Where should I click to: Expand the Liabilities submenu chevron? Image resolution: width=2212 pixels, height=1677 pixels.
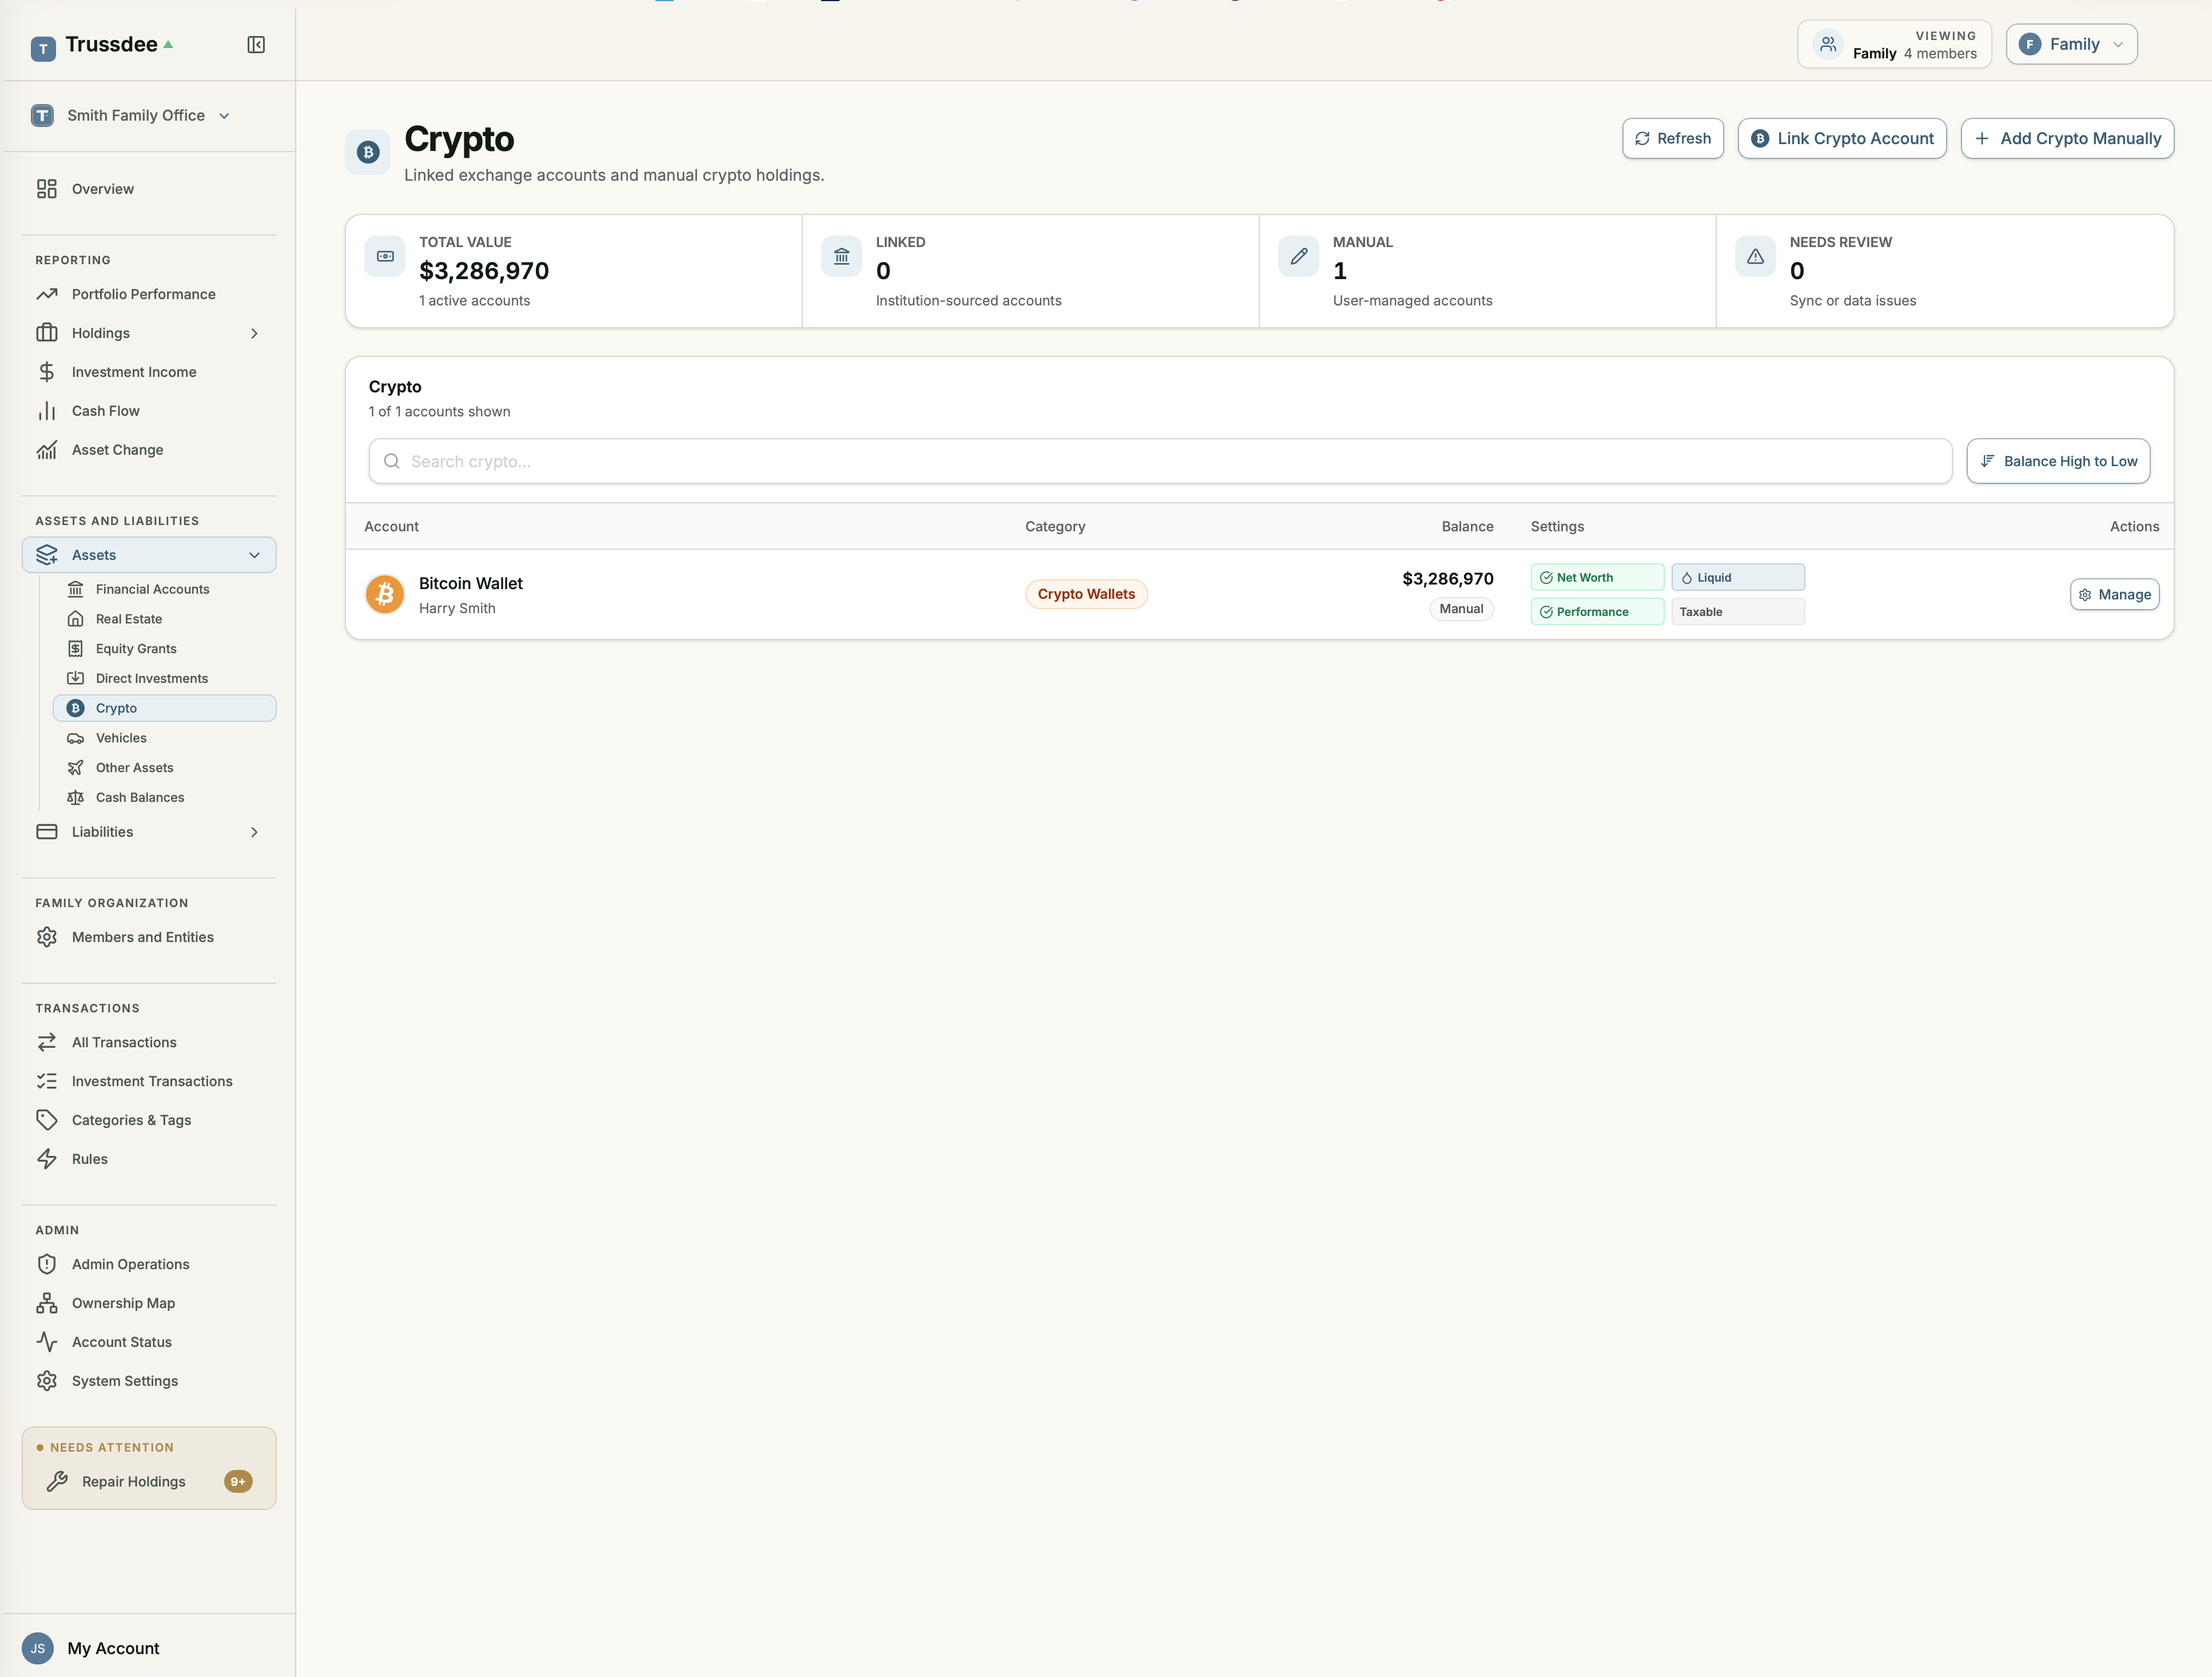tap(254, 832)
